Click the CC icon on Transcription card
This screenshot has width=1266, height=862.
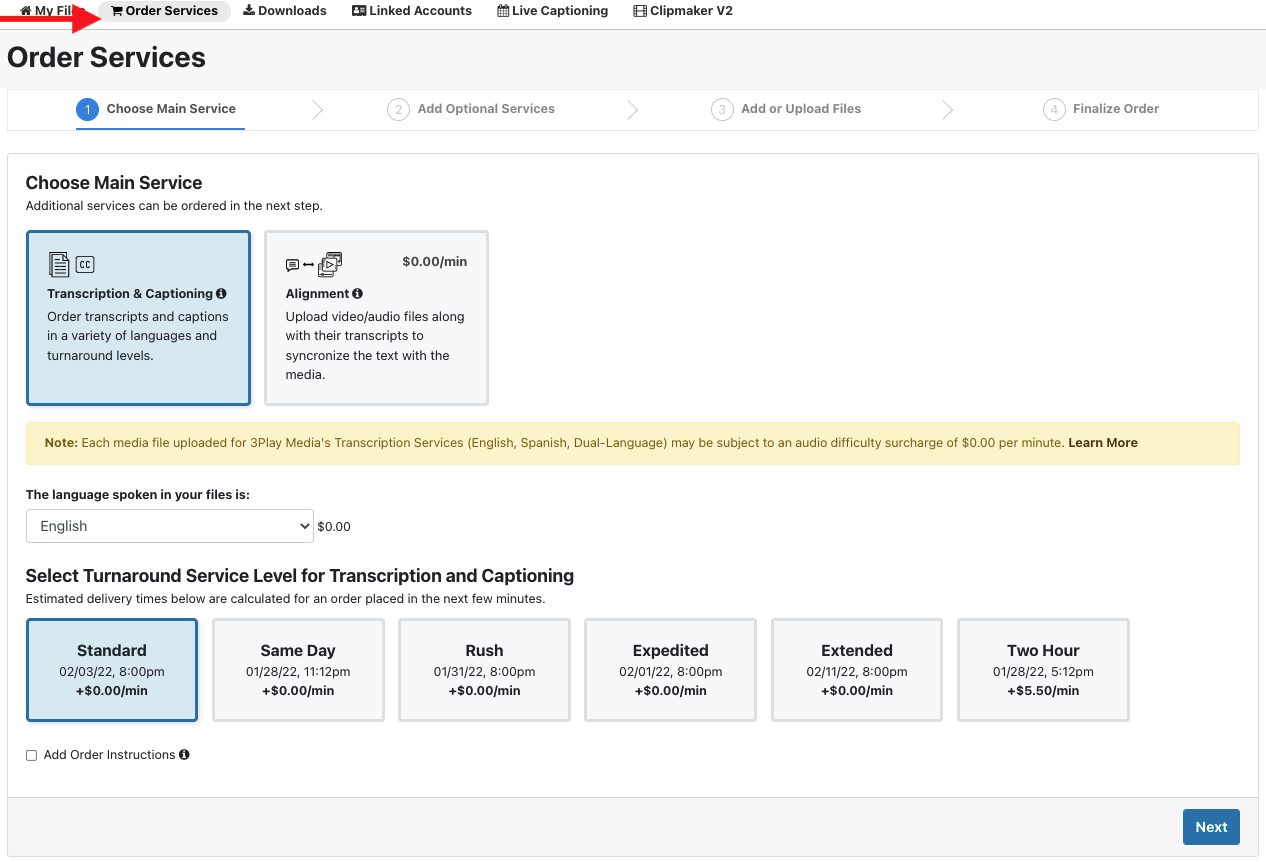[x=85, y=264]
